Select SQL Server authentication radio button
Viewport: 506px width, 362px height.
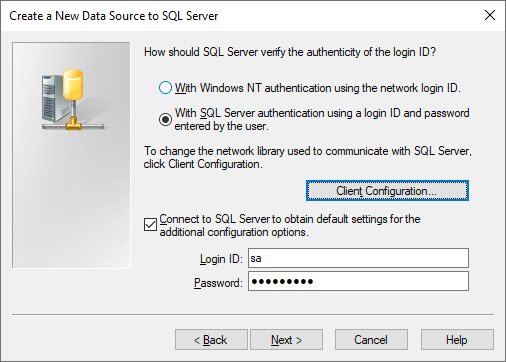point(165,119)
